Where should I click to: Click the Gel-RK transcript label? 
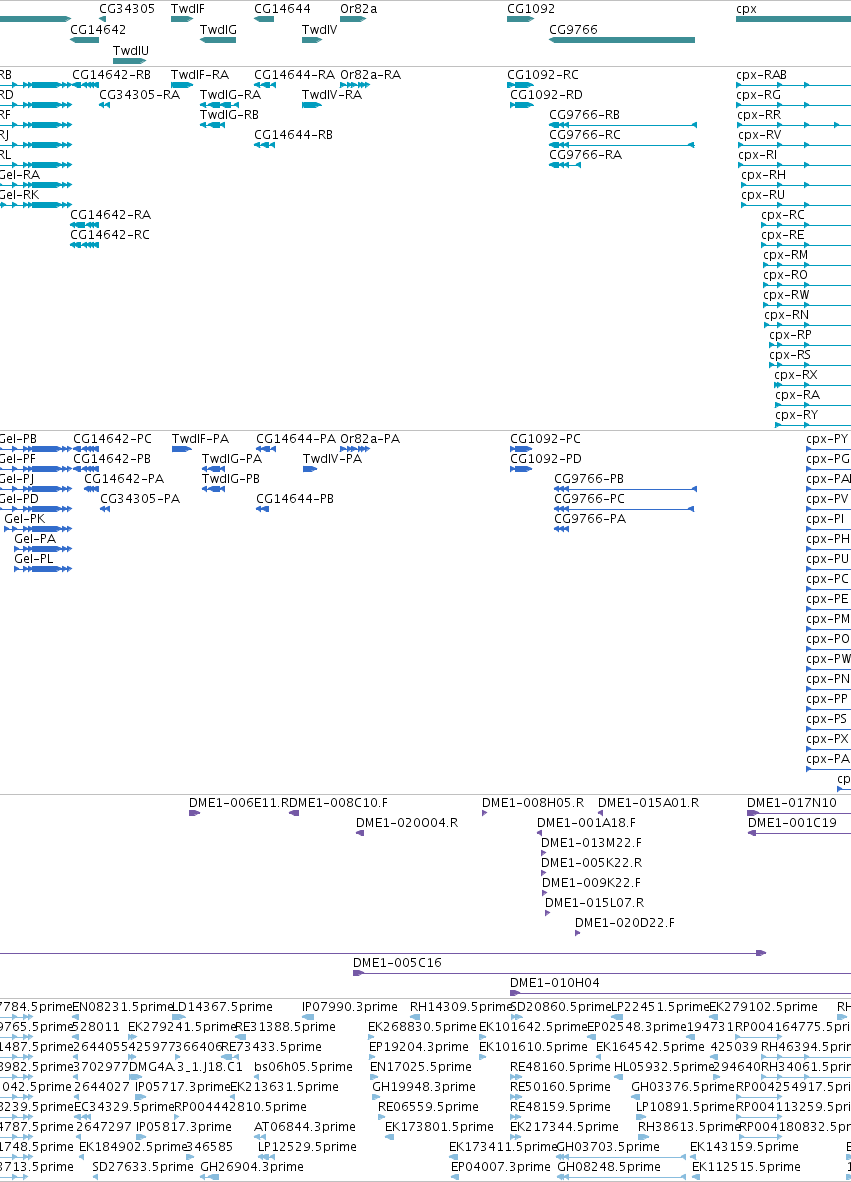(x=19, y=194)
